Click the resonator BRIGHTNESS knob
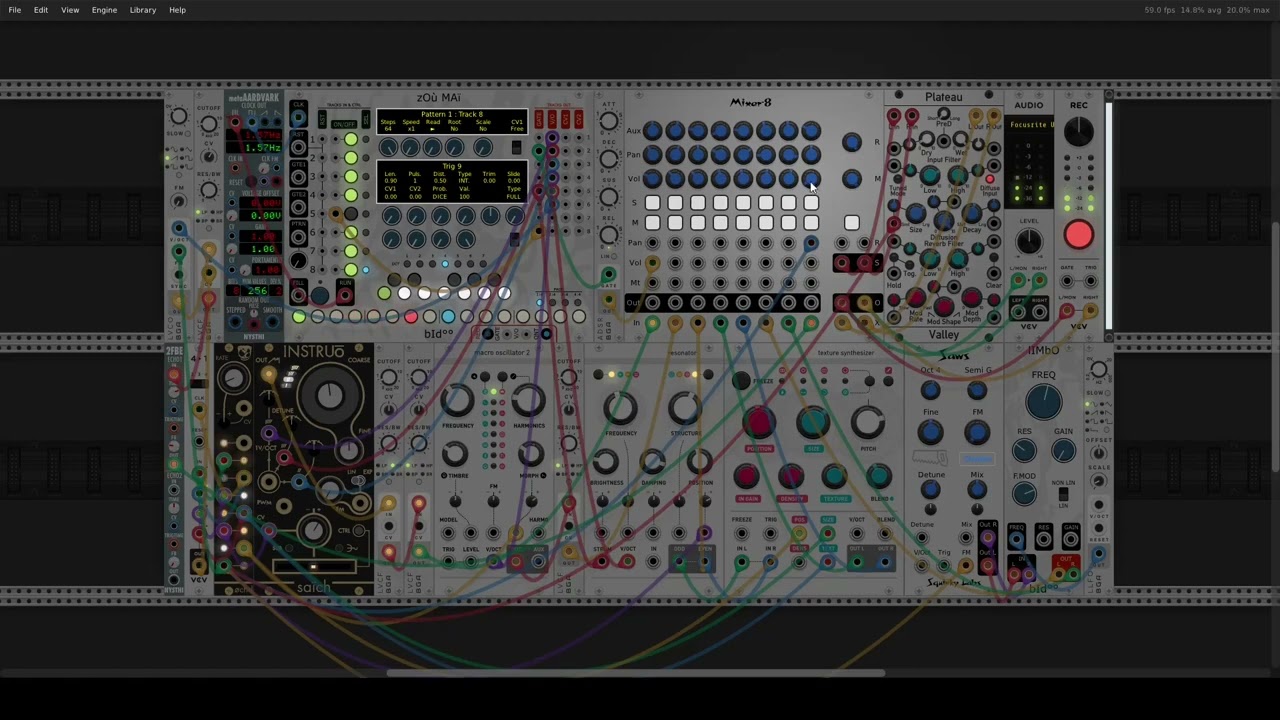The width and height of the screenshot is (1280, 720). [605, 462]
